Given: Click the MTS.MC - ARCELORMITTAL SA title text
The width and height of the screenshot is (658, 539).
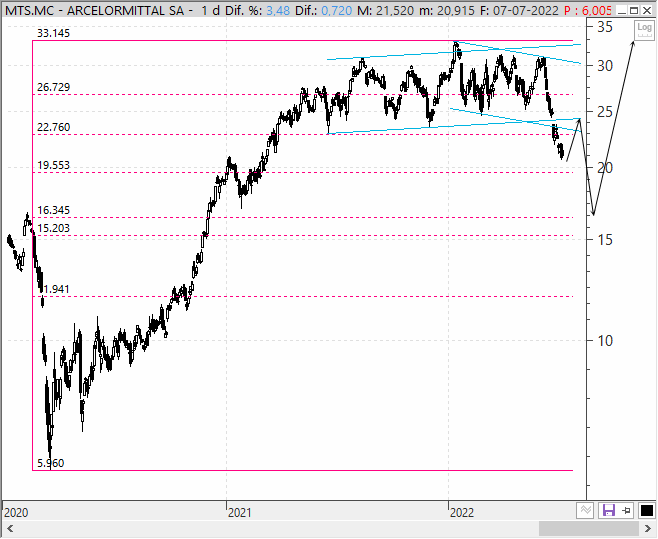Looking at the screenshot, I should point(94,10).
